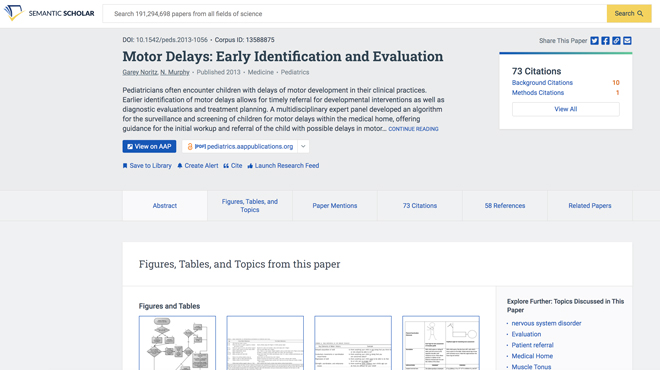
Task: Copy the paper link icon
Action: tap(616, 40)
